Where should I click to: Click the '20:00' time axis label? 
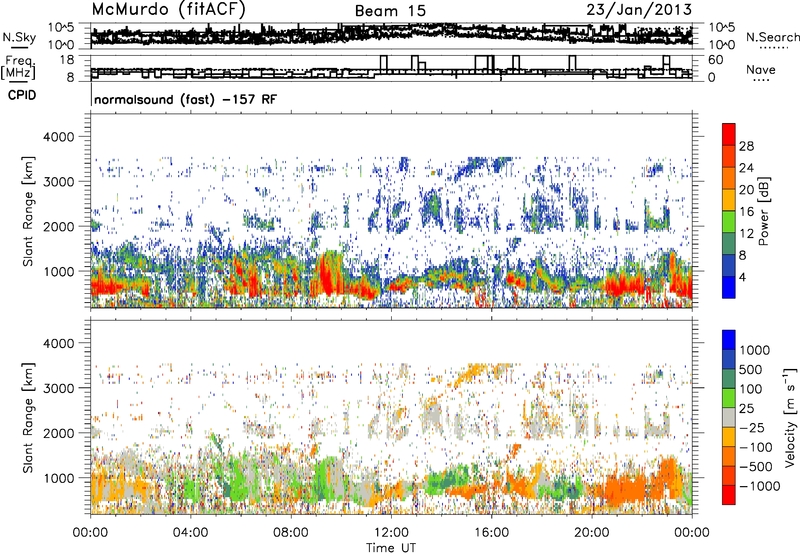592,533
